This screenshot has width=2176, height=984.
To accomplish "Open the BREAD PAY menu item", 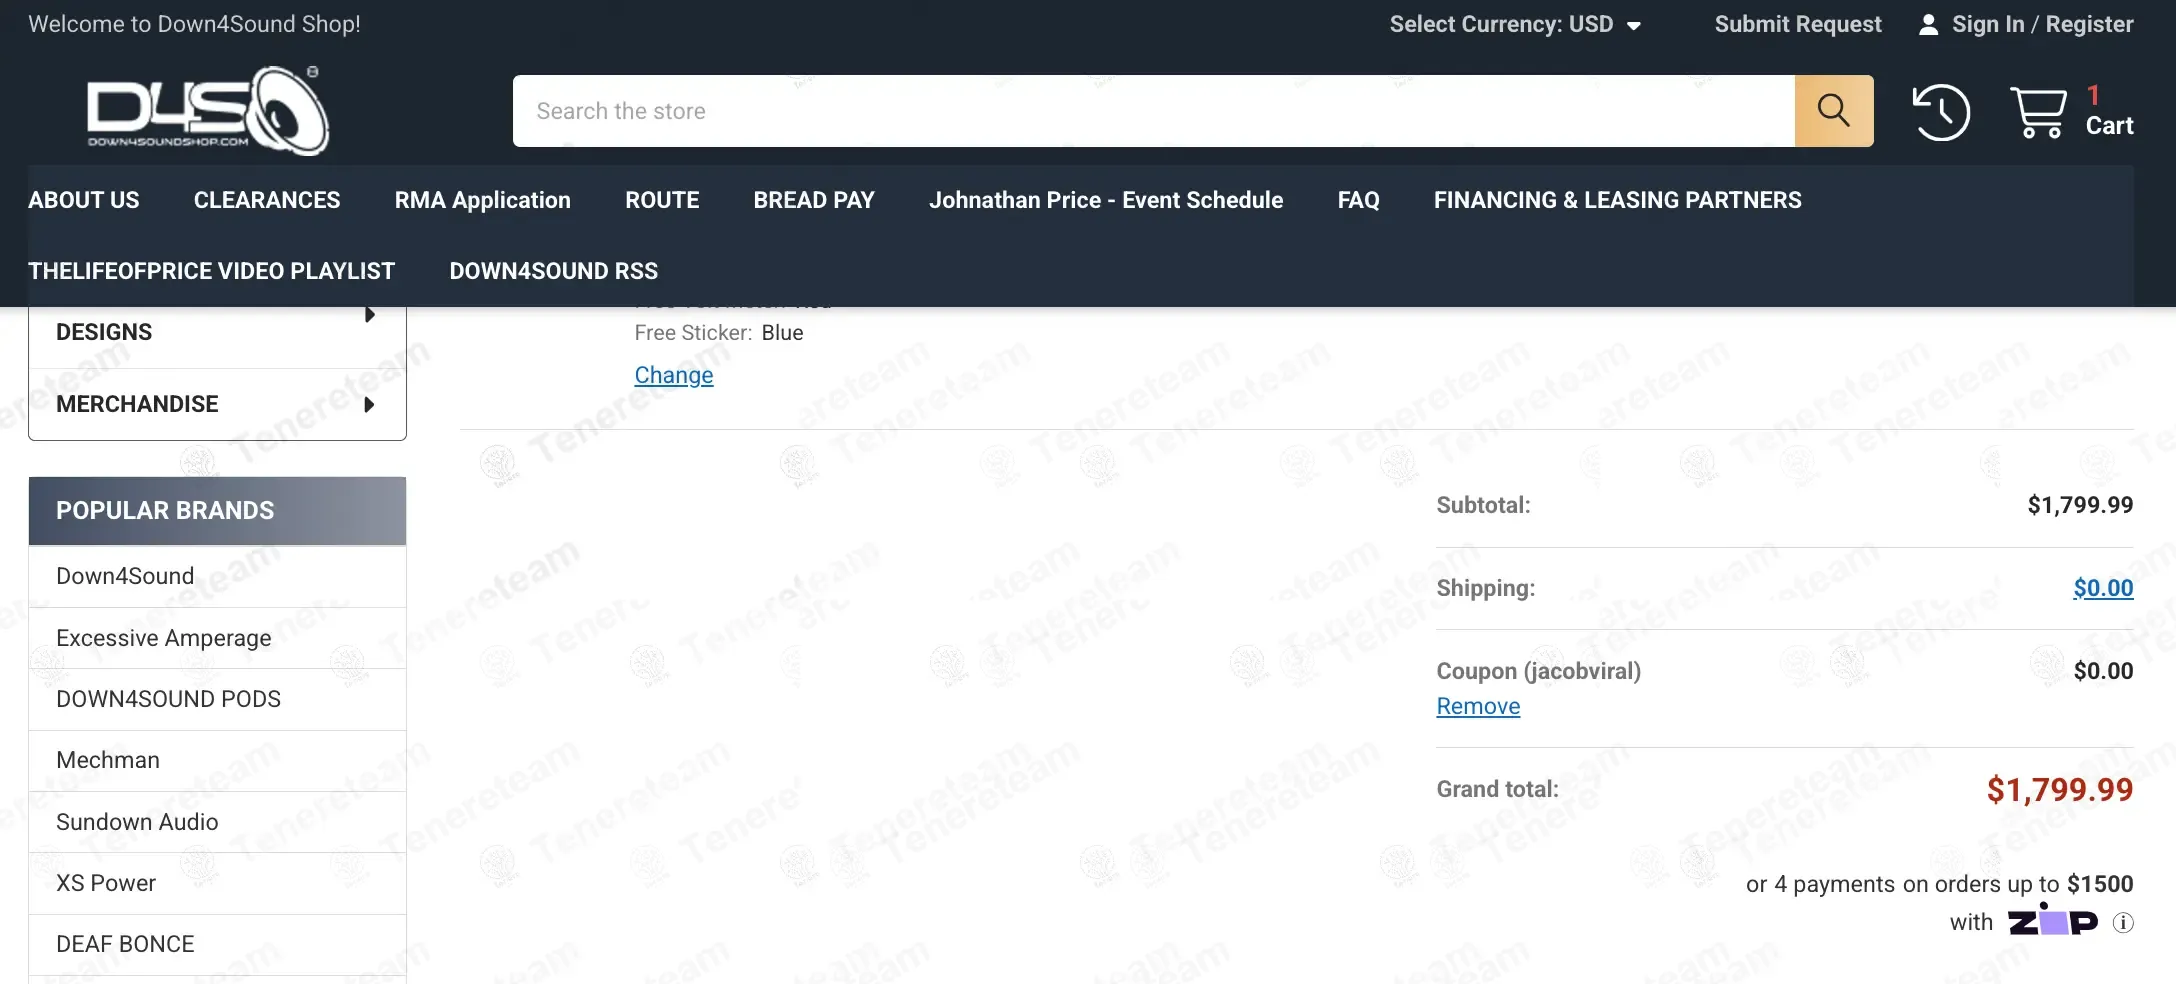I will (x=814, y=200).
